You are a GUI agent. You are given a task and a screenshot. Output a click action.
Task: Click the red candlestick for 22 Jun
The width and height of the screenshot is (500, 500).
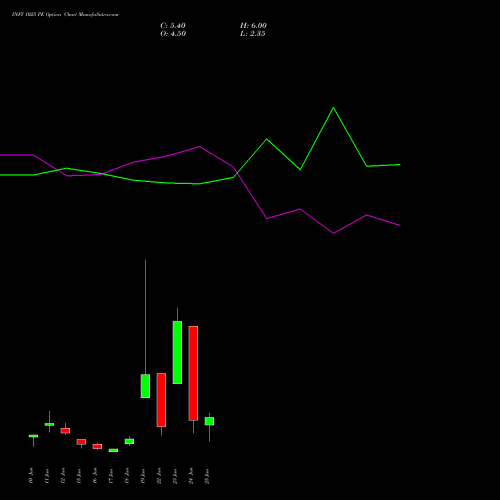[x=161, y=400]
